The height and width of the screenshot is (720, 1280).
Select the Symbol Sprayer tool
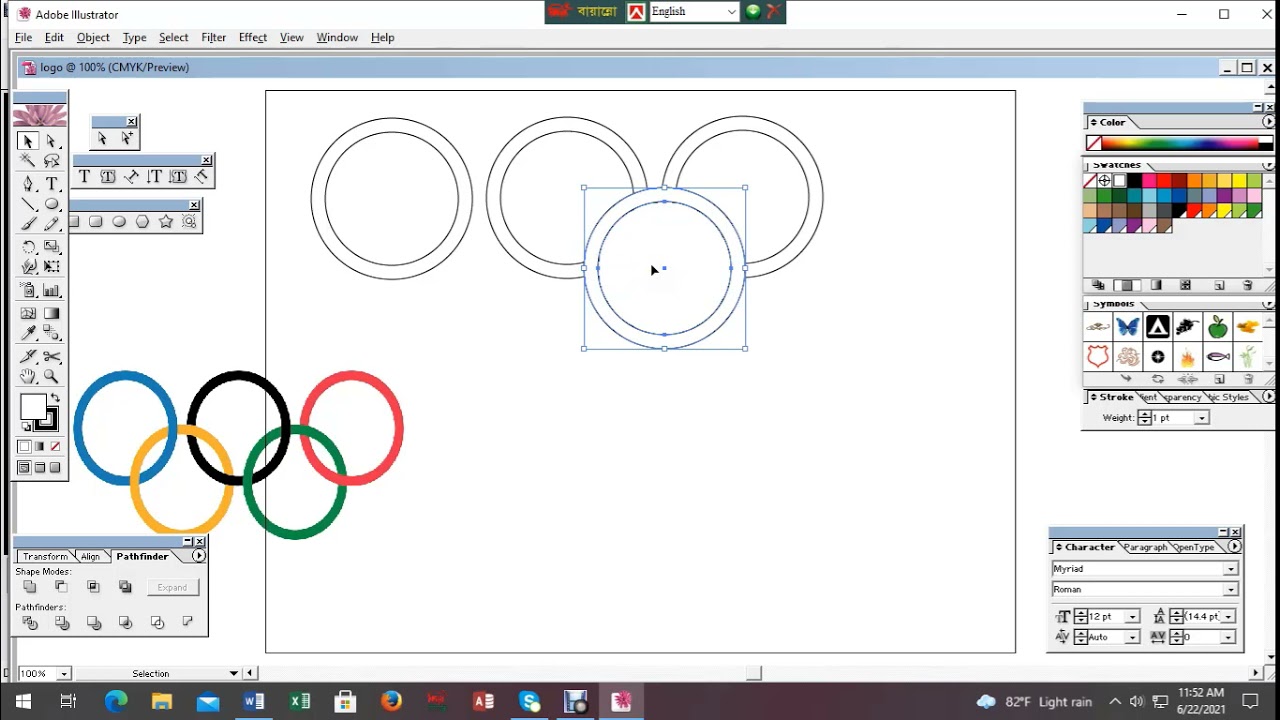(28, 290)
